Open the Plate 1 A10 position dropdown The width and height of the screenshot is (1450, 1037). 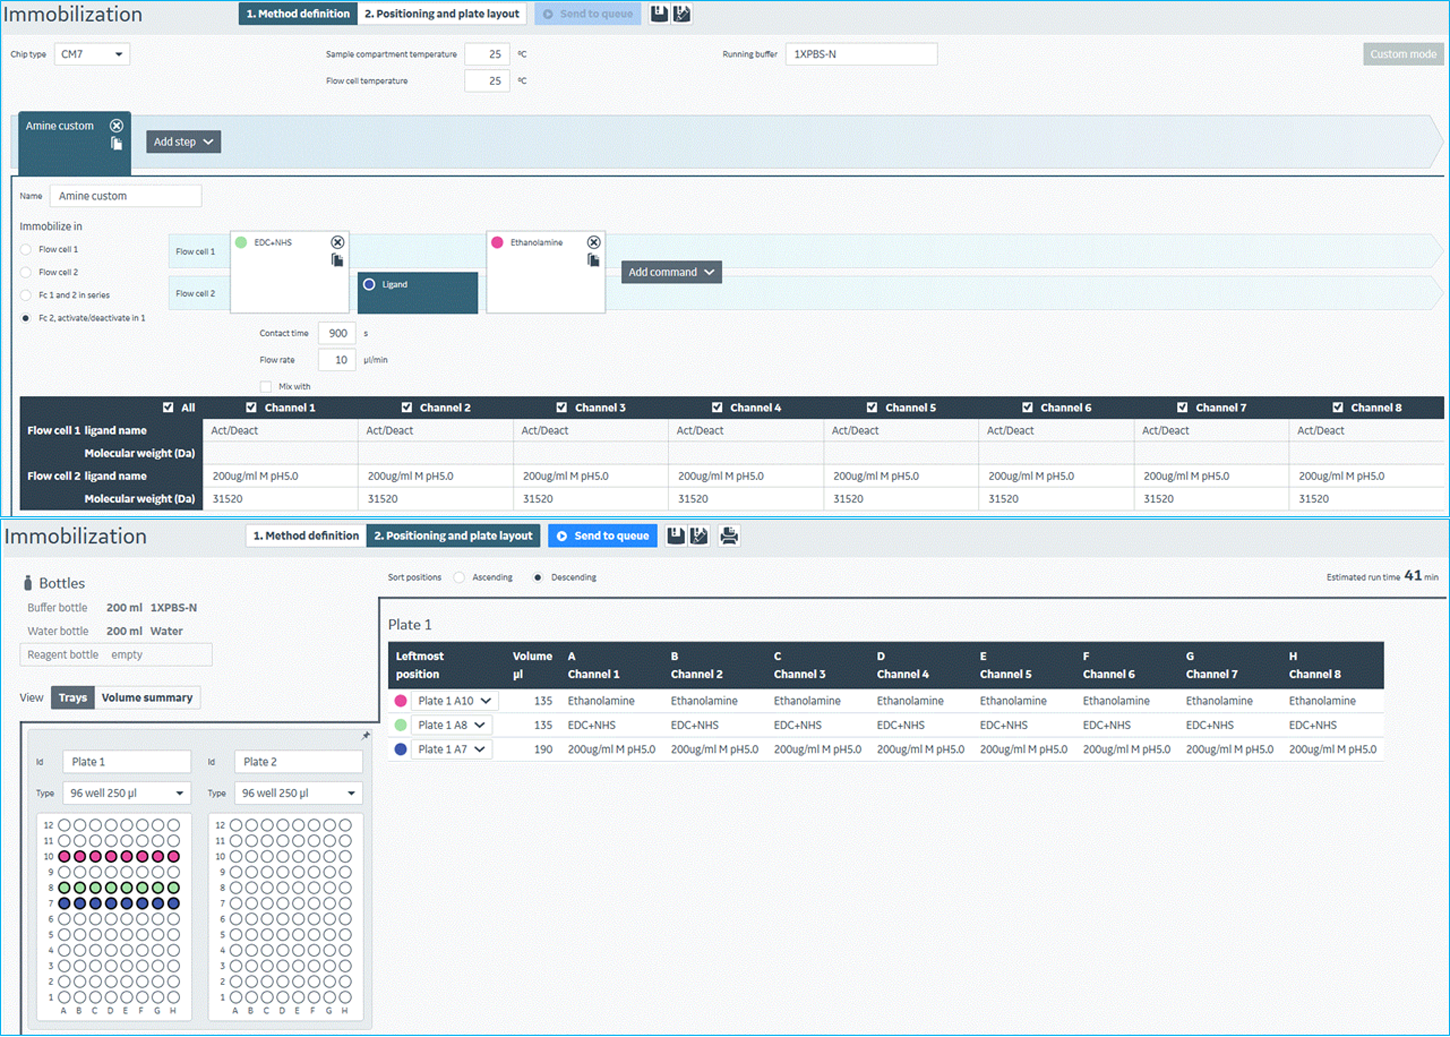pos(455,701)
